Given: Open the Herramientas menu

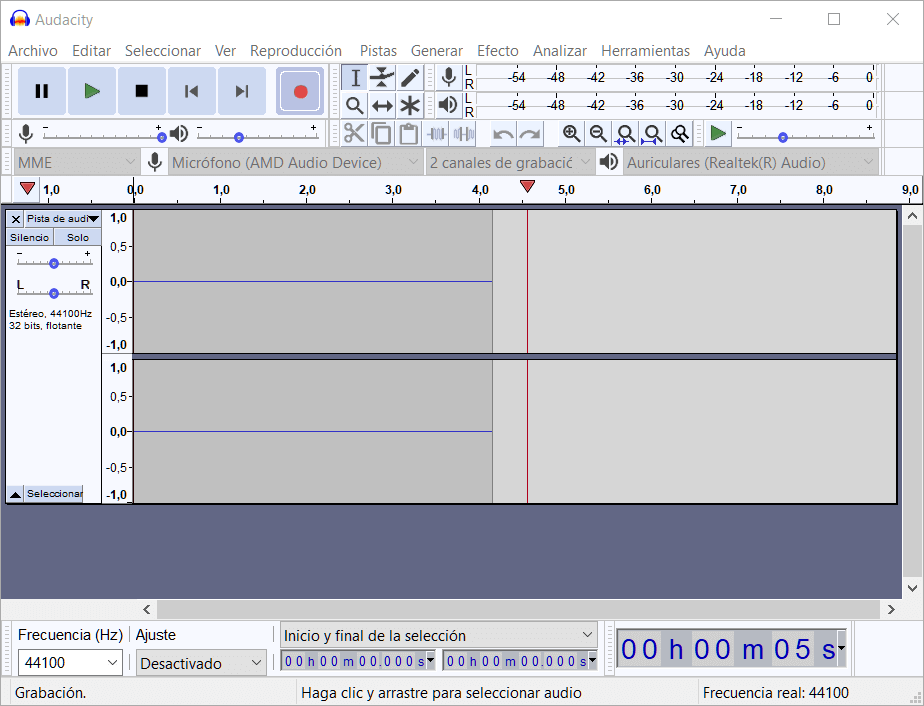Looking at the screenshot, I should [645, 51].
